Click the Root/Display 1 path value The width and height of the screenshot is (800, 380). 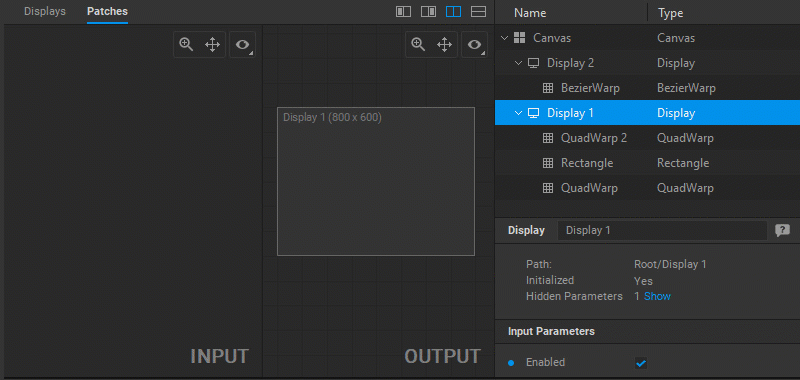coord(670,265)
